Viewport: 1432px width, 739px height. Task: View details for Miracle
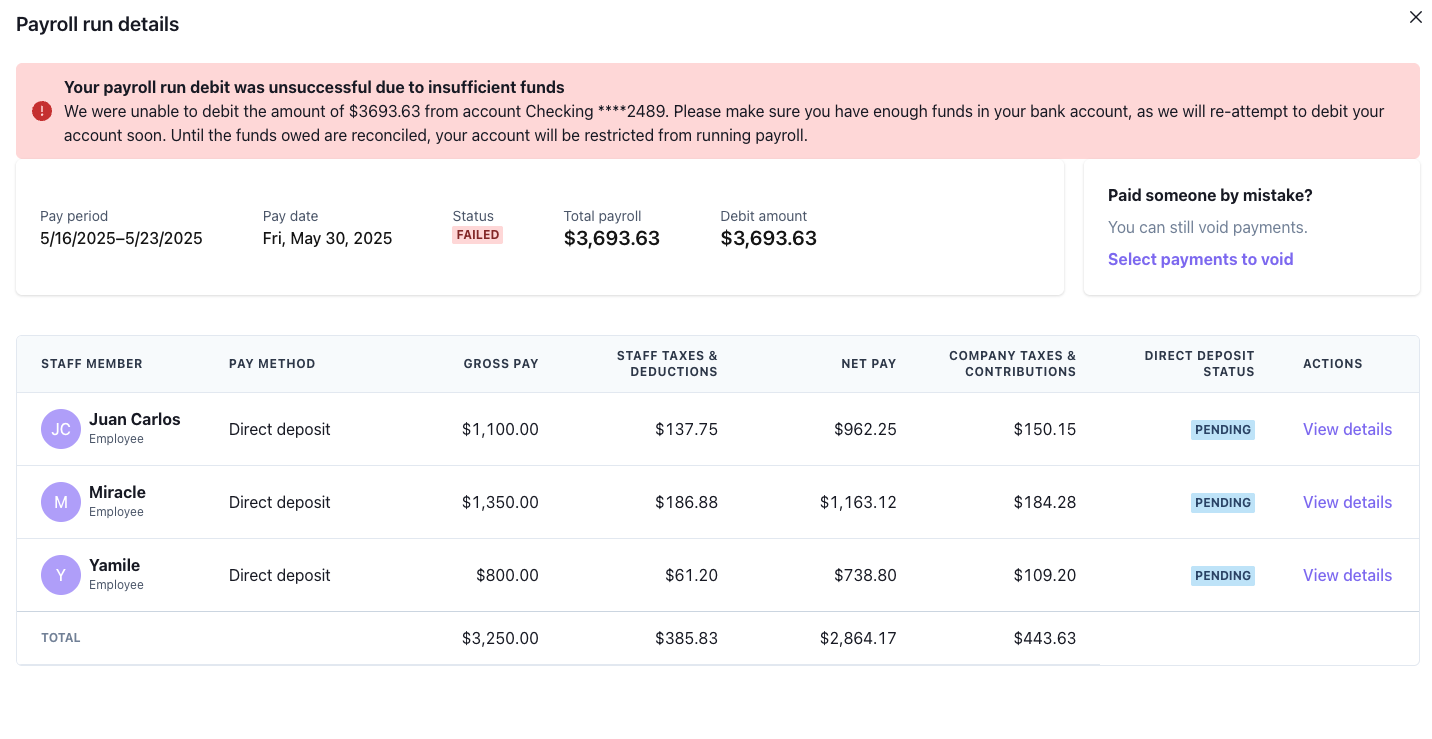pyautogui.click(x=1347, y=502)
